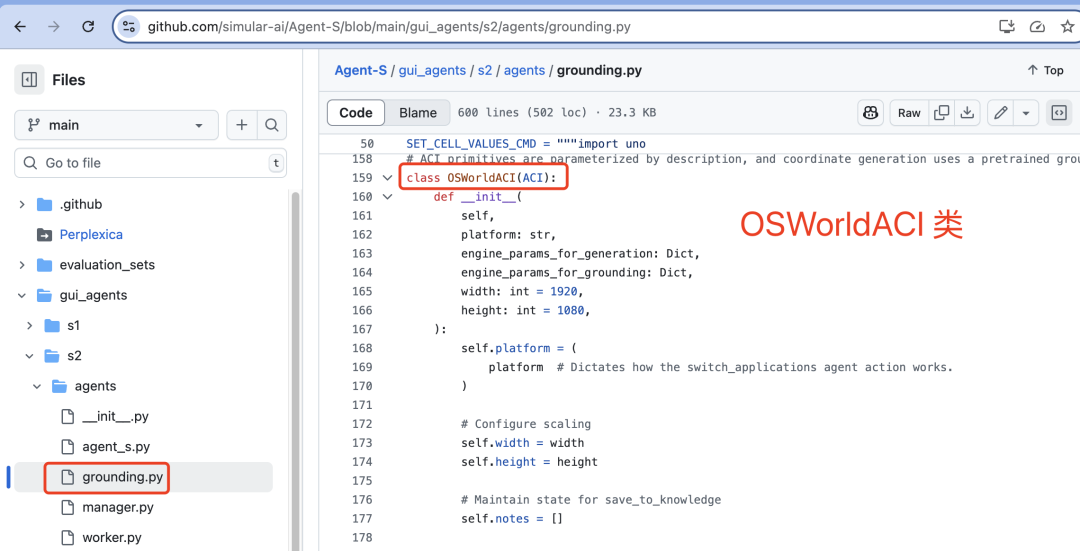Click the s1 folder name
The image size is (1080, 551).
click(x=74, y=326)
